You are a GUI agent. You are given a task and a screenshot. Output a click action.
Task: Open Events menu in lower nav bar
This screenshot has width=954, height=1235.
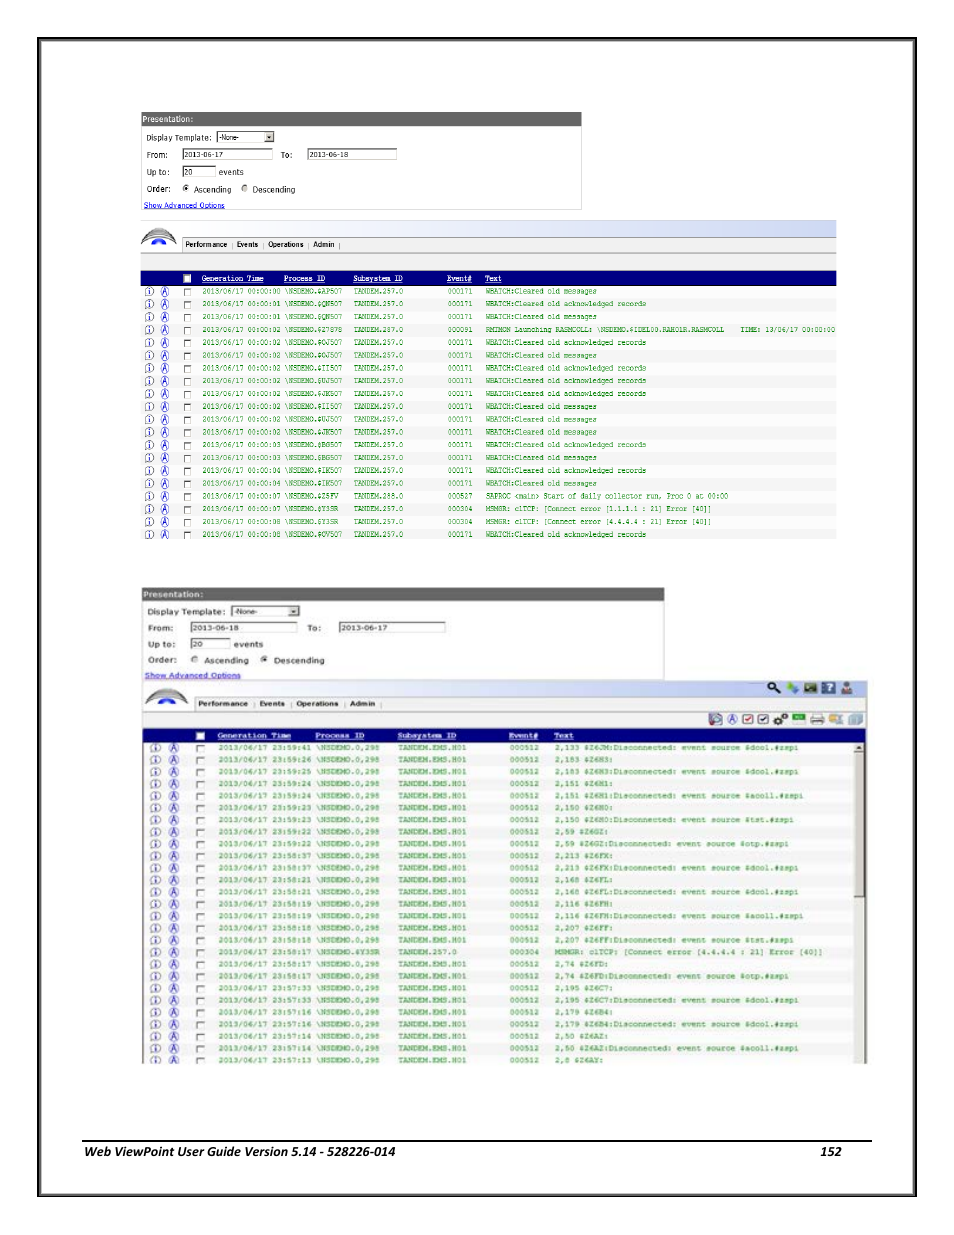click(272, 704)
